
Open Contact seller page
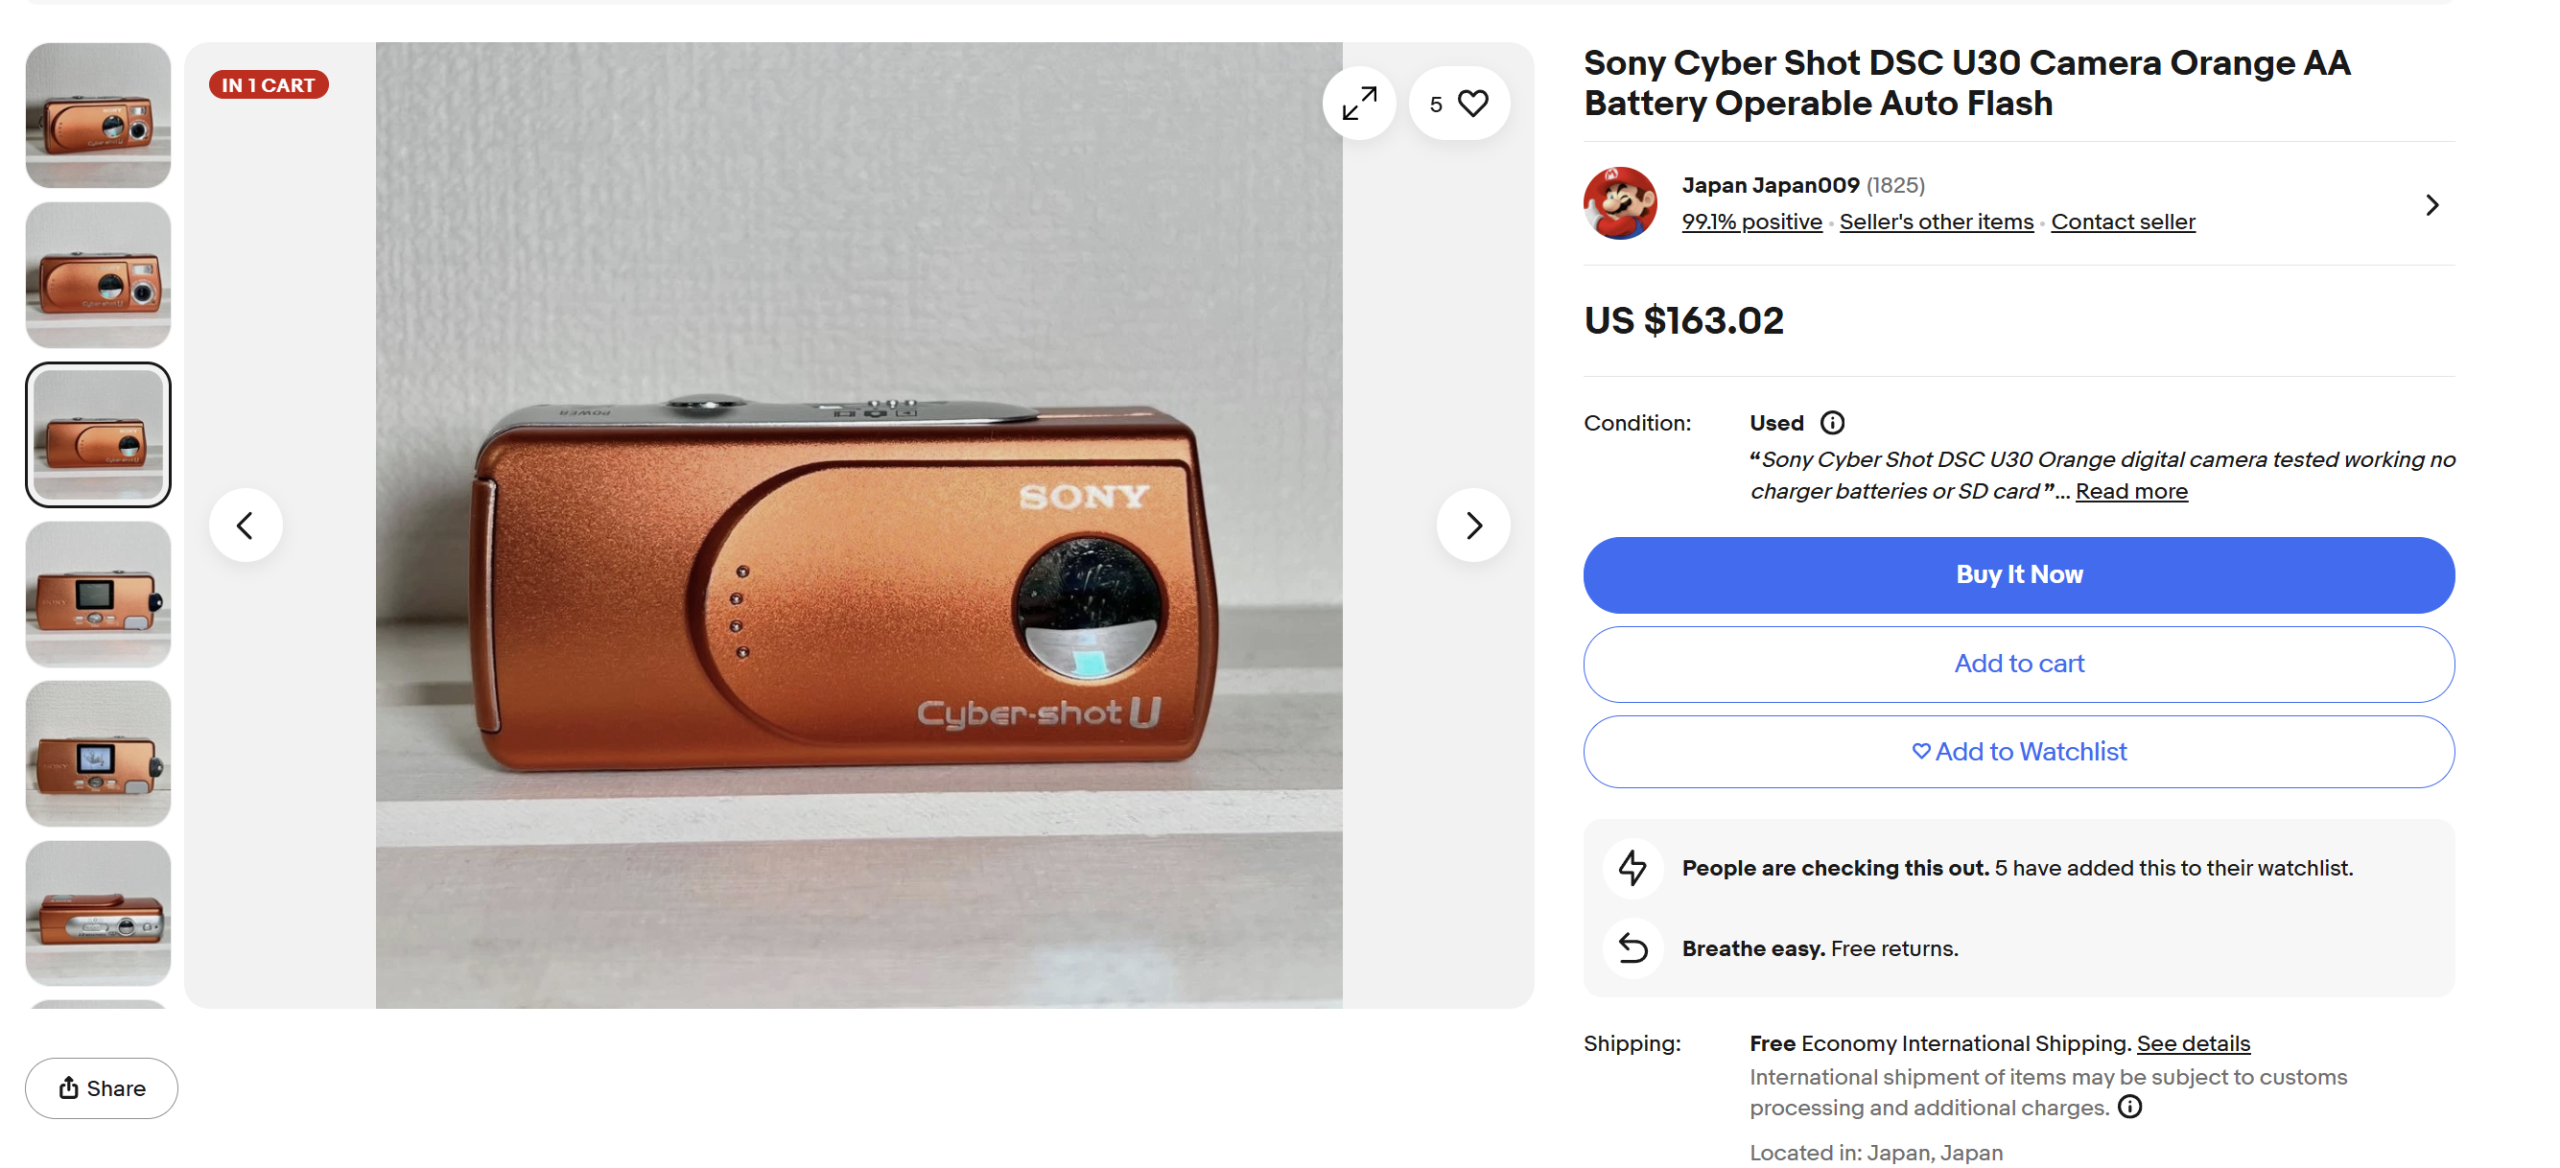point(2122,221)
